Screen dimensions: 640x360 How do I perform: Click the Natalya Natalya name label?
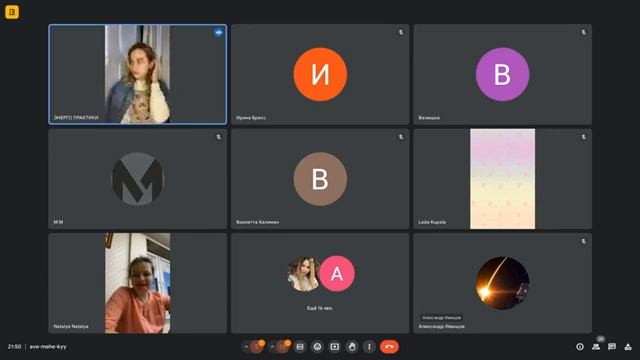click(x=71, y=327)
